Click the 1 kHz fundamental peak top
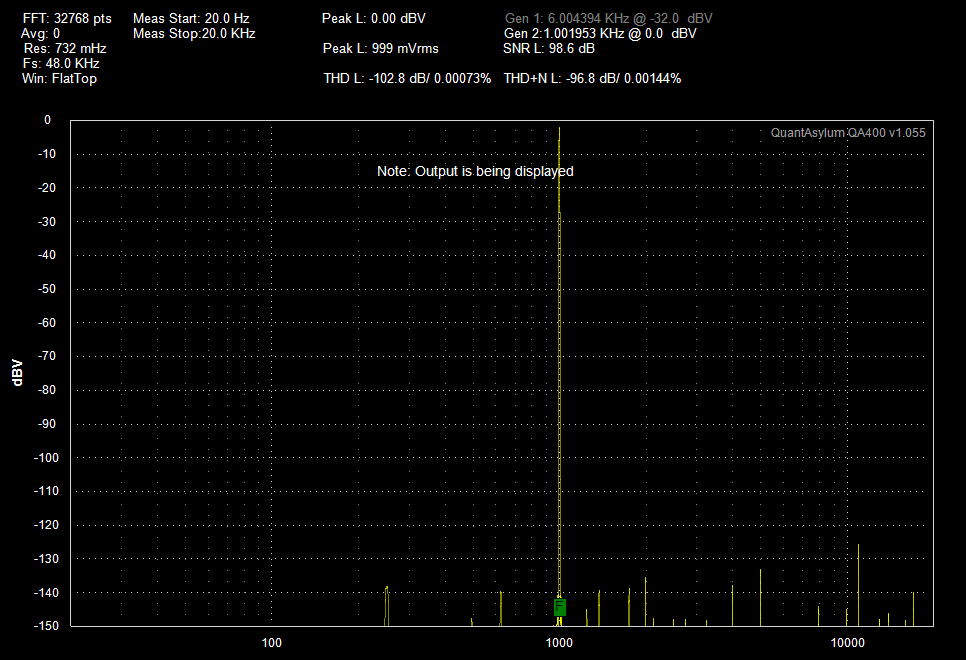 (x=559, y=129)
